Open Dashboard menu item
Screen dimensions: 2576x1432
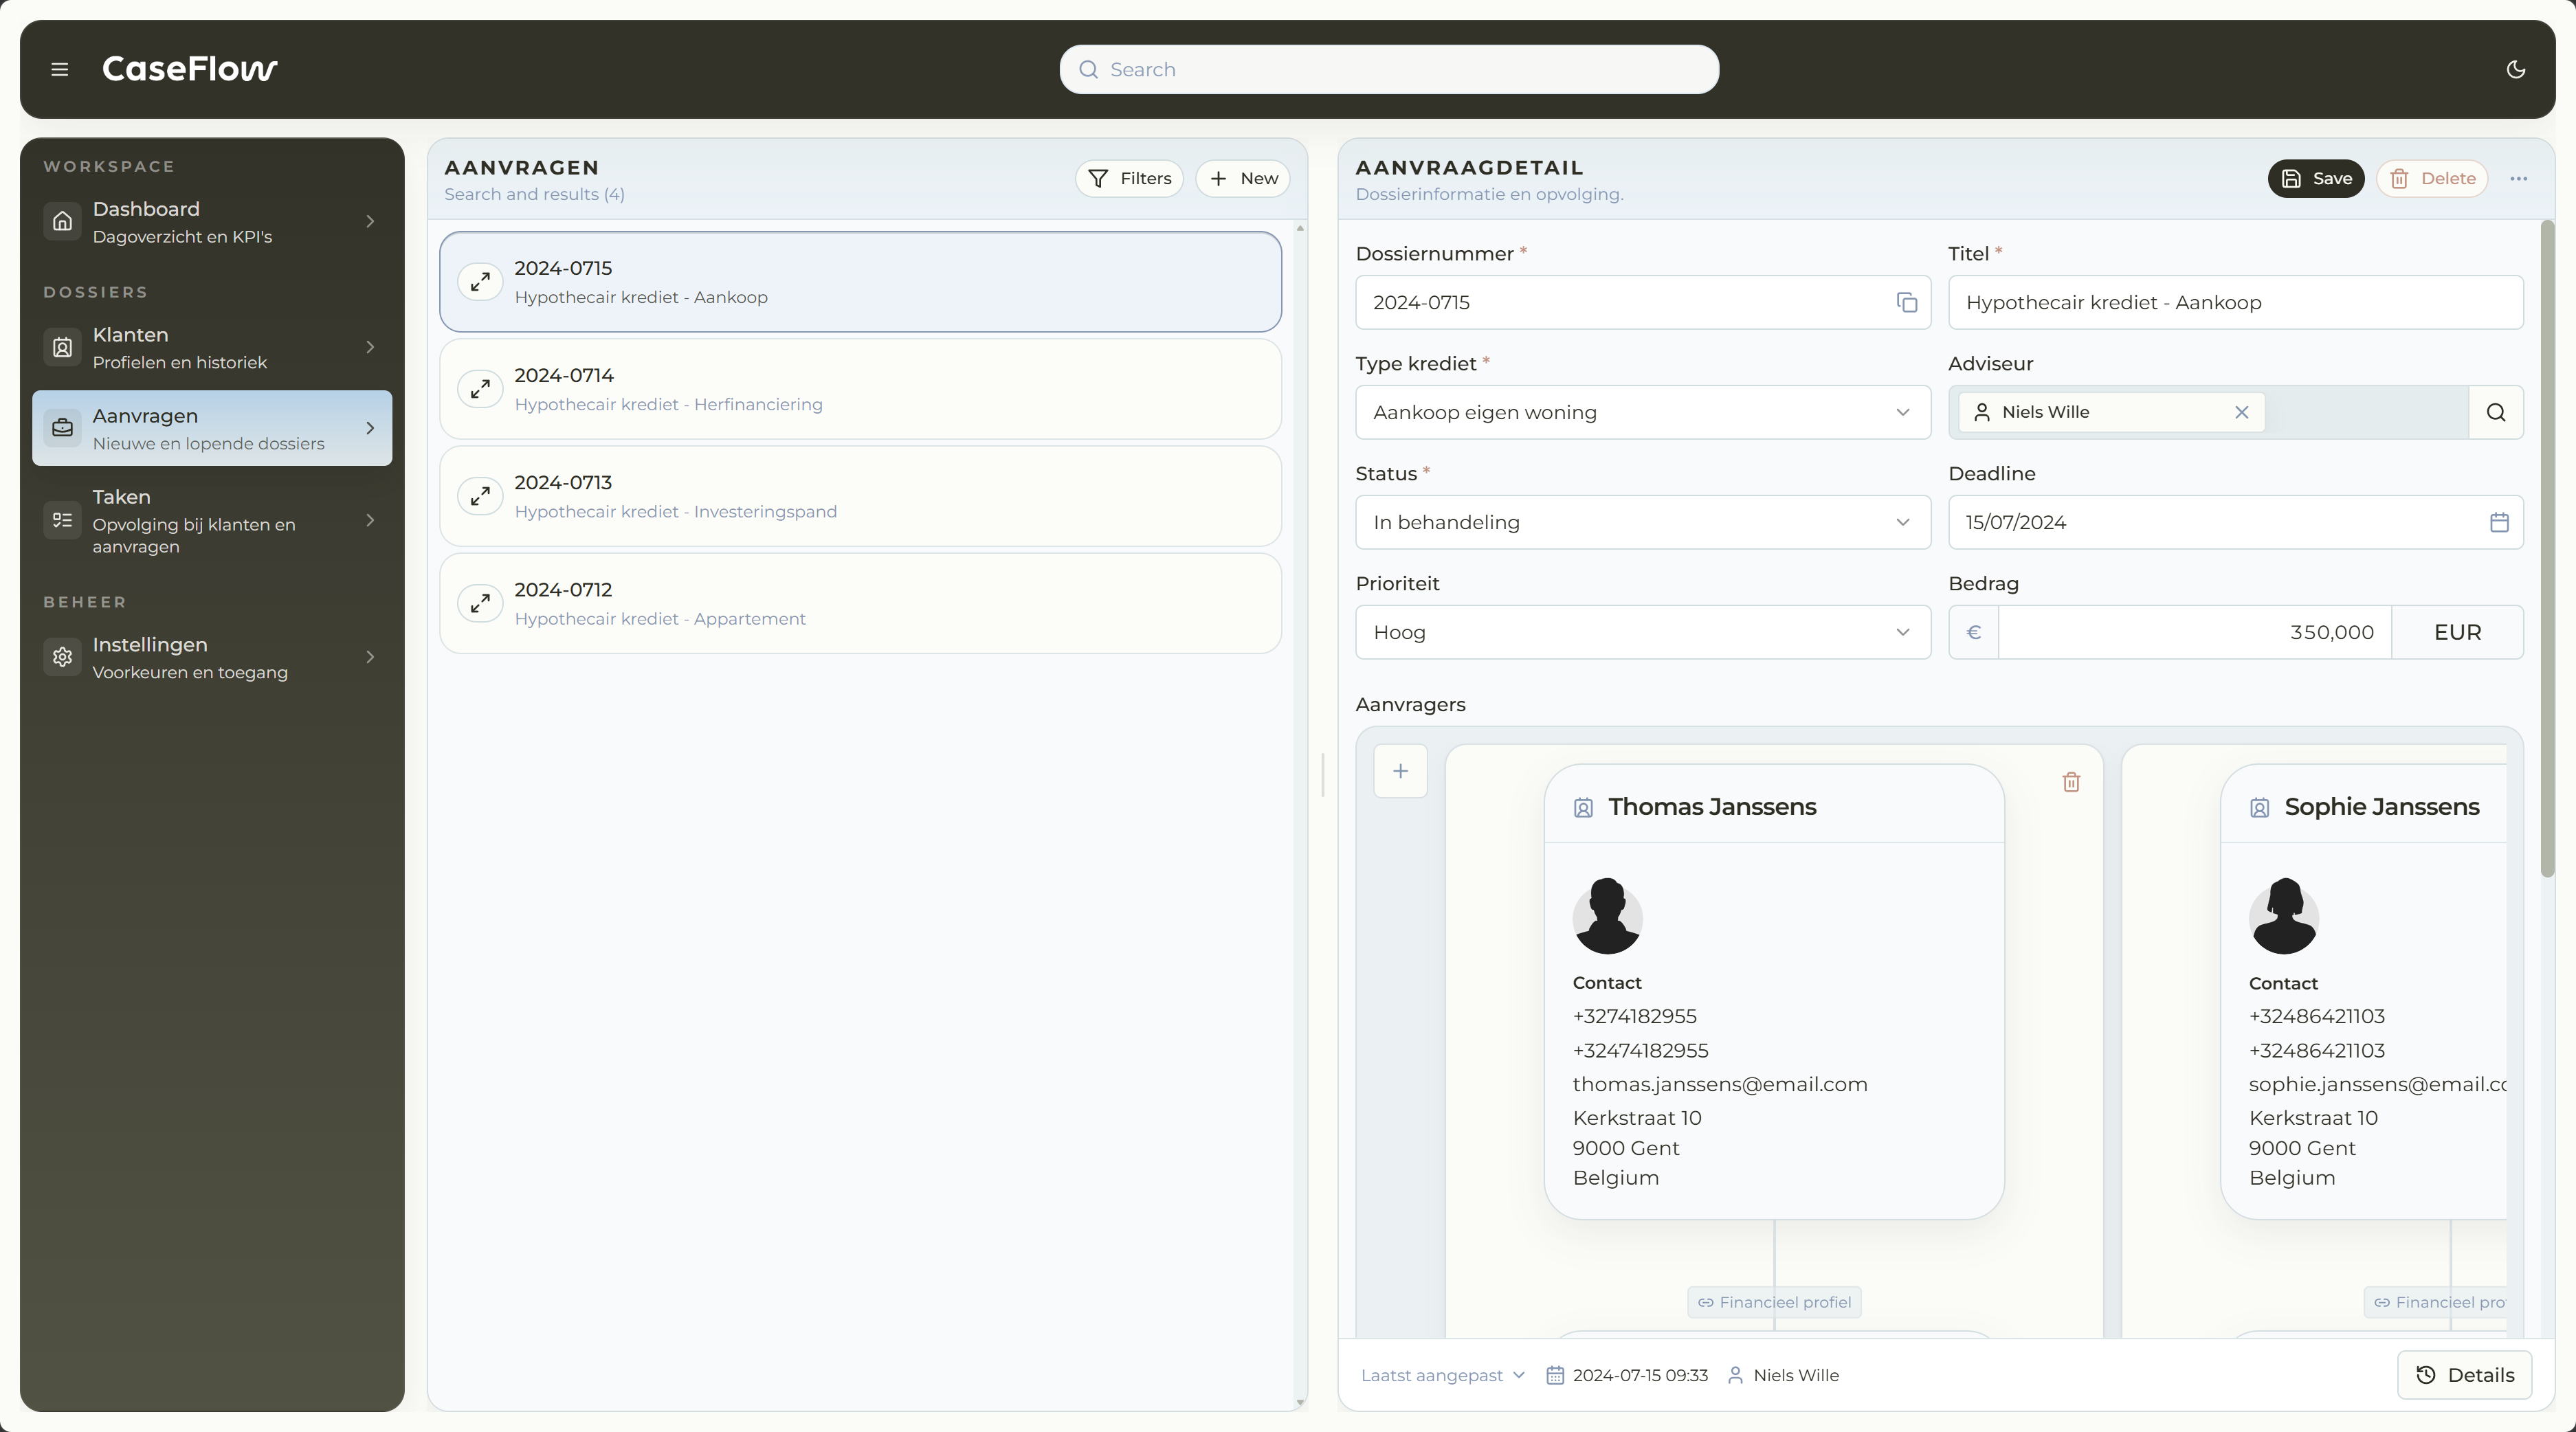212,221
